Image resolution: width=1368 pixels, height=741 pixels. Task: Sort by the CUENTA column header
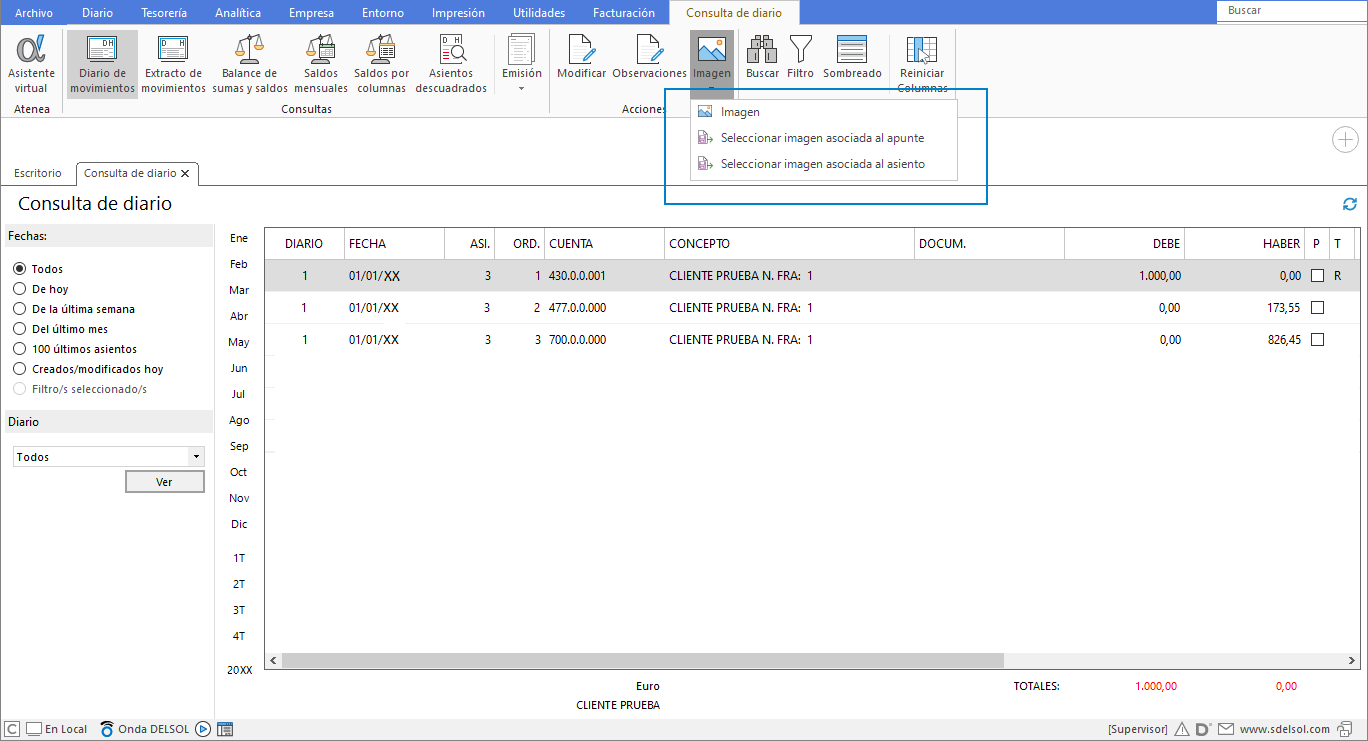(604, 243)
